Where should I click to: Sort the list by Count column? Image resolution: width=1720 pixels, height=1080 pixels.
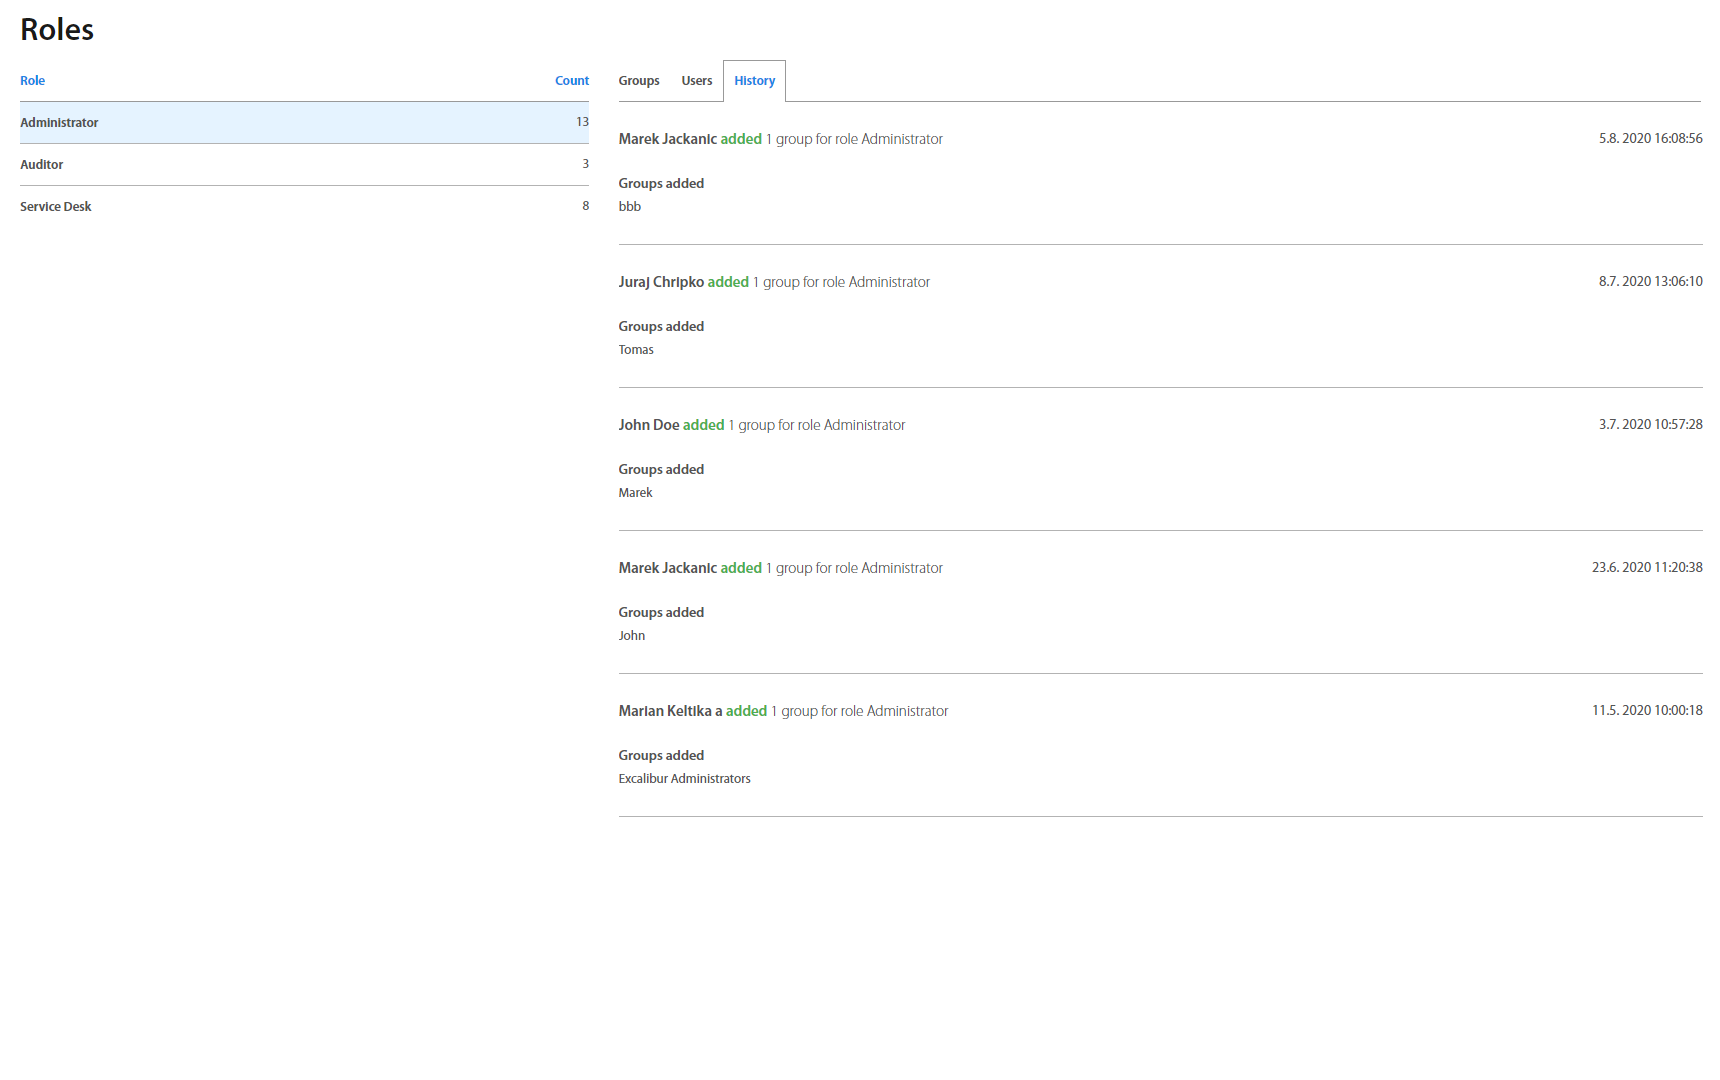click(x=571, y=81)
